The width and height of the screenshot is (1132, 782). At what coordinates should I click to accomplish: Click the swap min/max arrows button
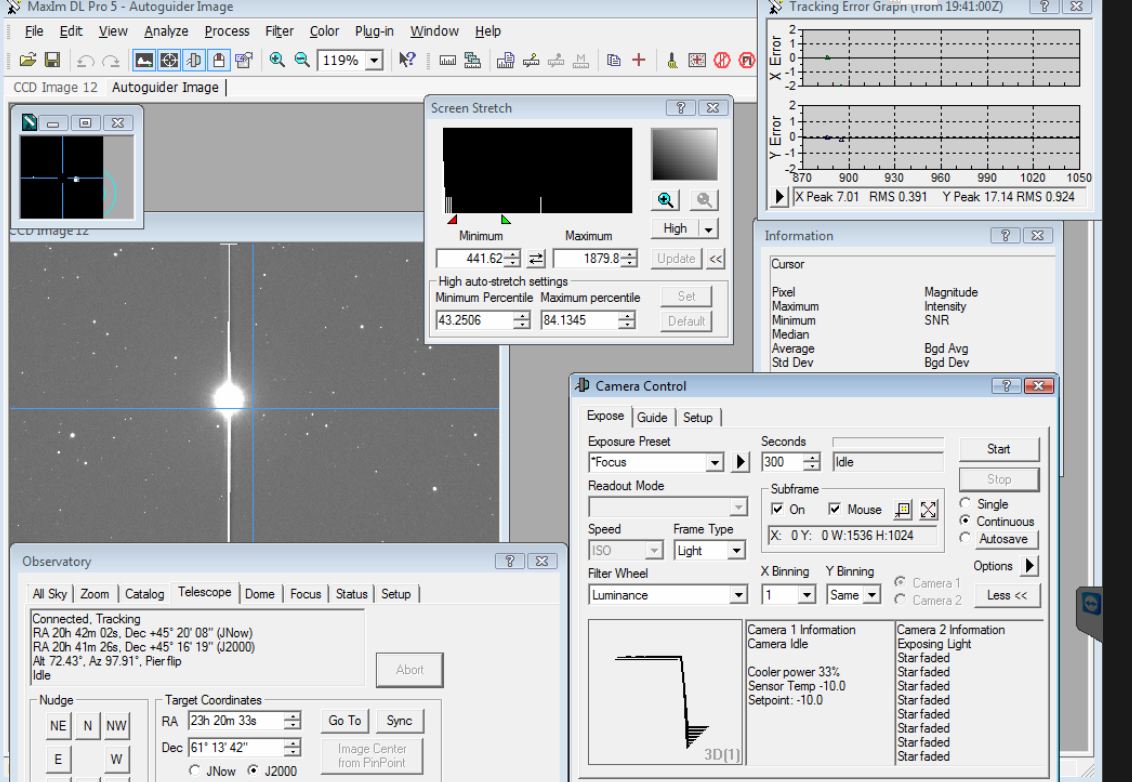pos(536,259)
